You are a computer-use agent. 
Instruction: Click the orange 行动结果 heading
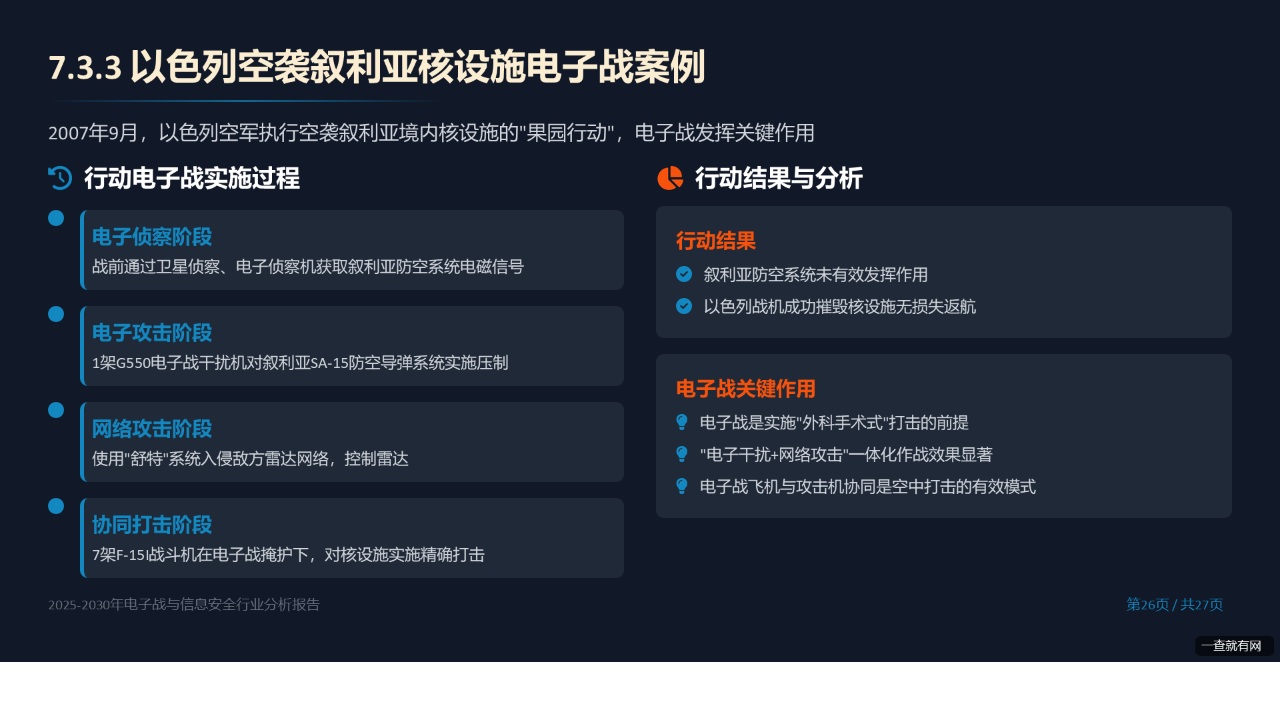(x=716, y=241)
